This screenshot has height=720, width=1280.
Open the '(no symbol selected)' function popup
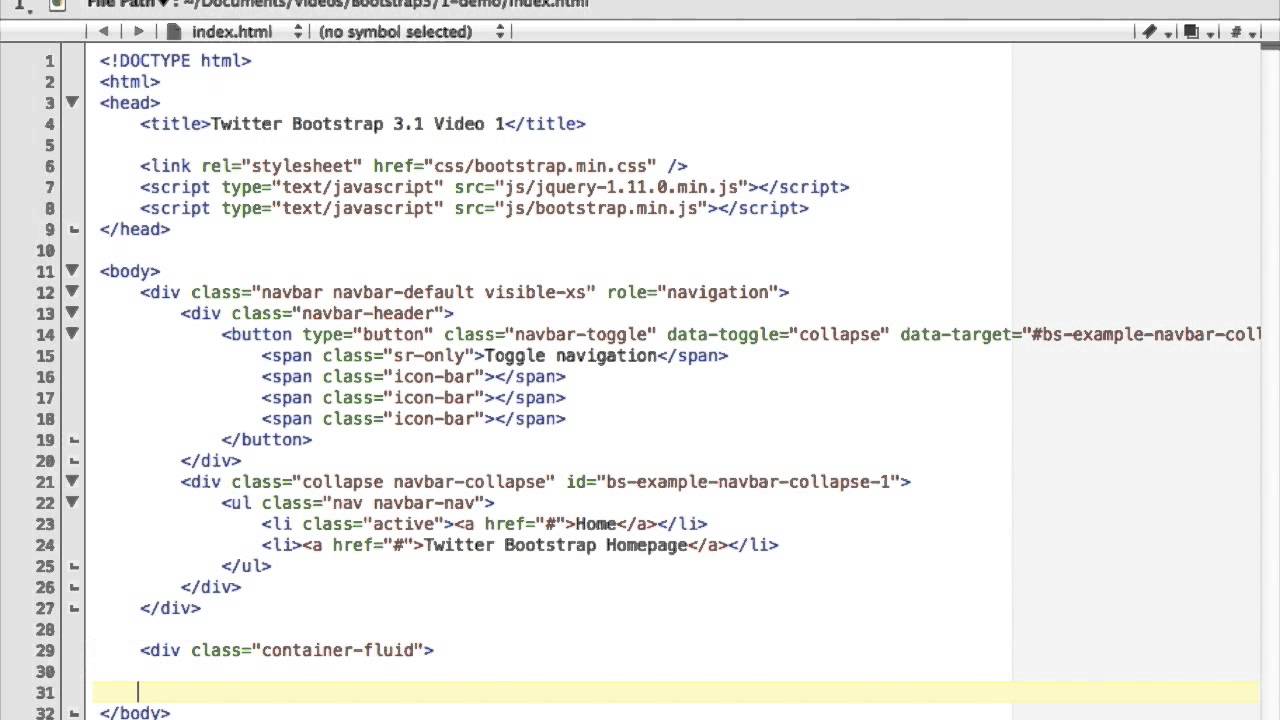411,32
